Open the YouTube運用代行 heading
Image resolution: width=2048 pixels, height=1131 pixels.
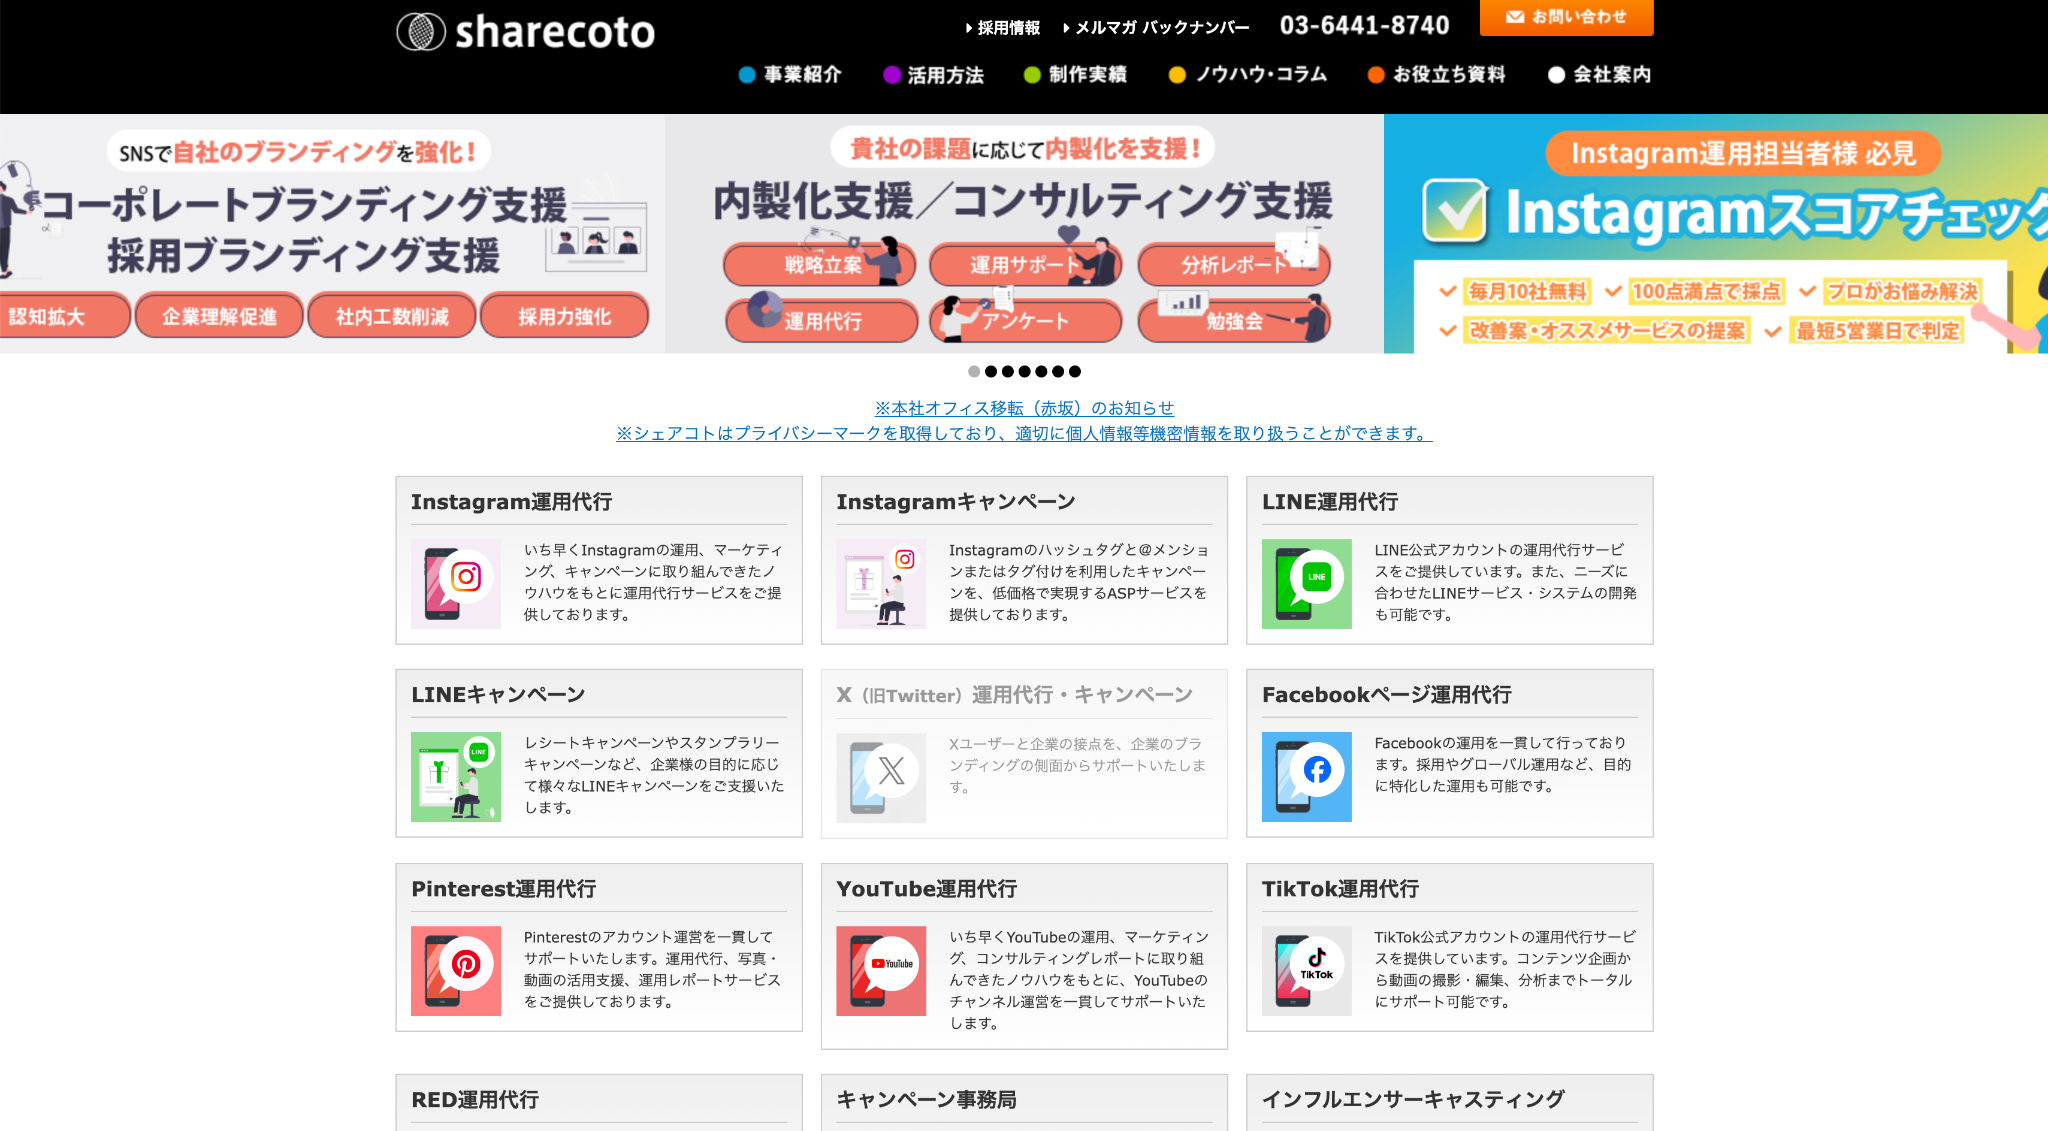pos(926,889)
